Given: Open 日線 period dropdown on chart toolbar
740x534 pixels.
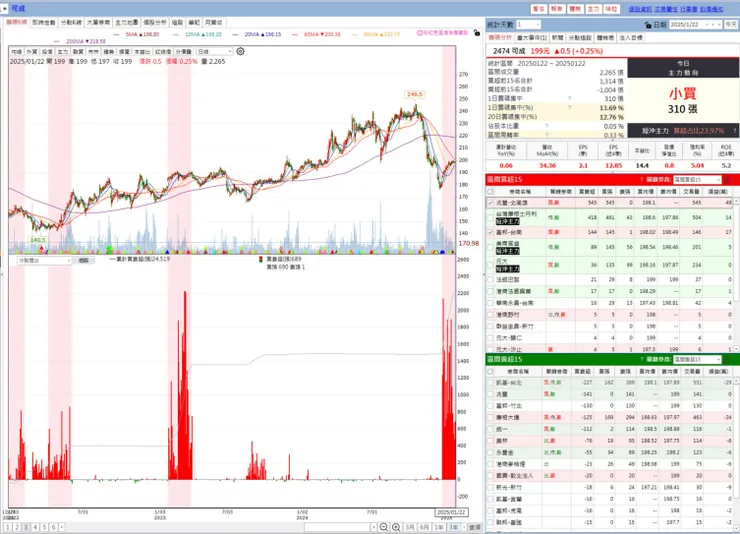Looking at the screenshot, I should 215,51.
